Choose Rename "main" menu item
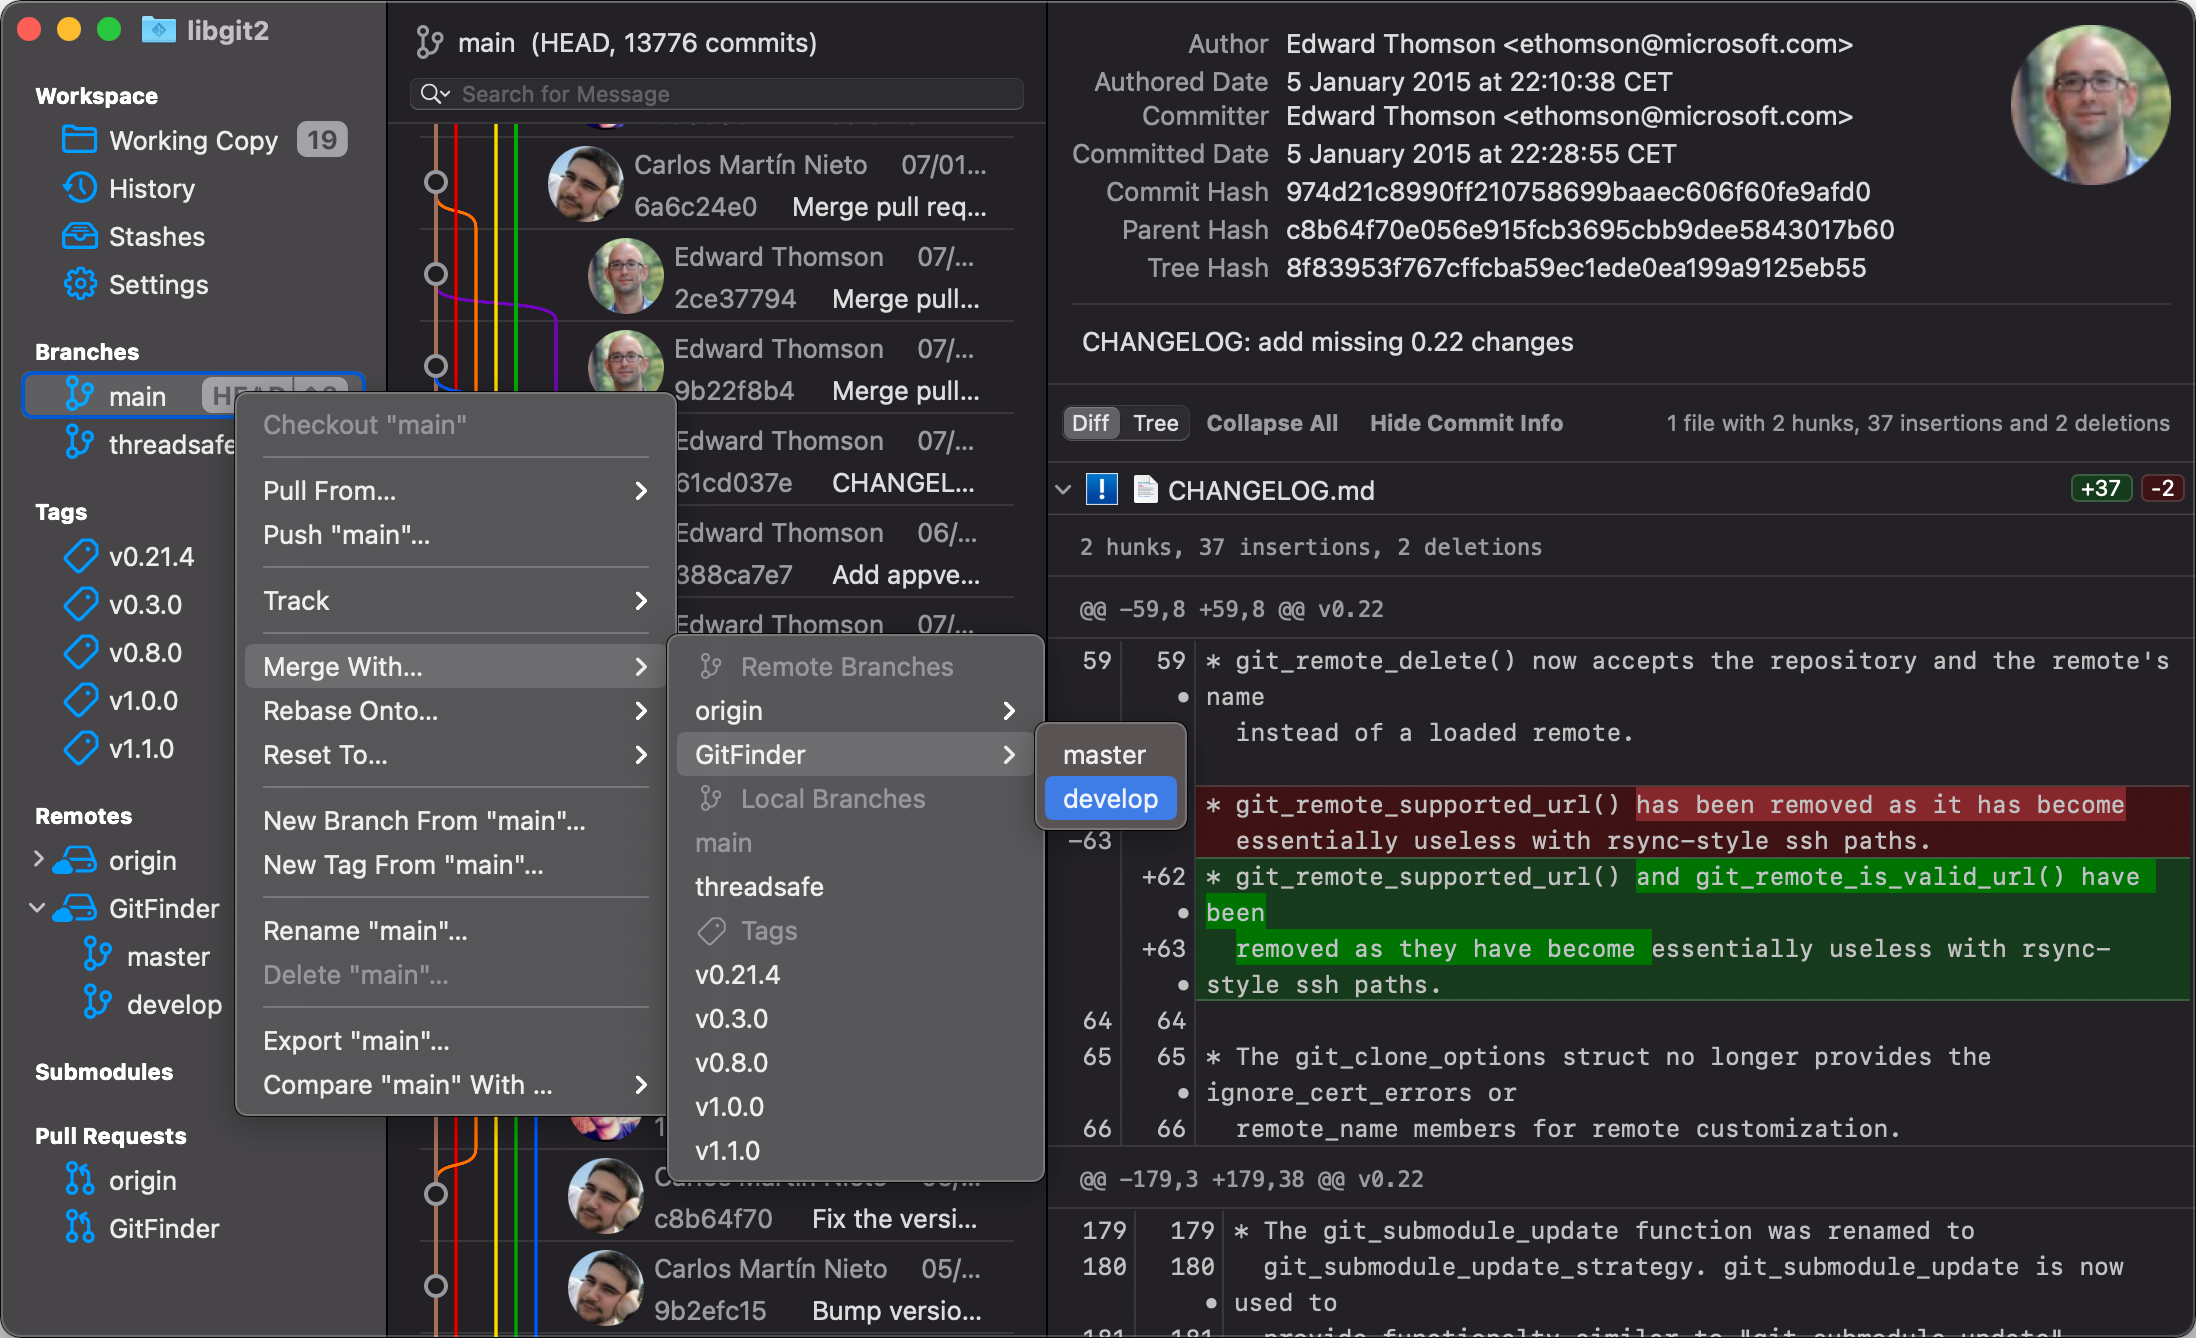 [455, 930]
